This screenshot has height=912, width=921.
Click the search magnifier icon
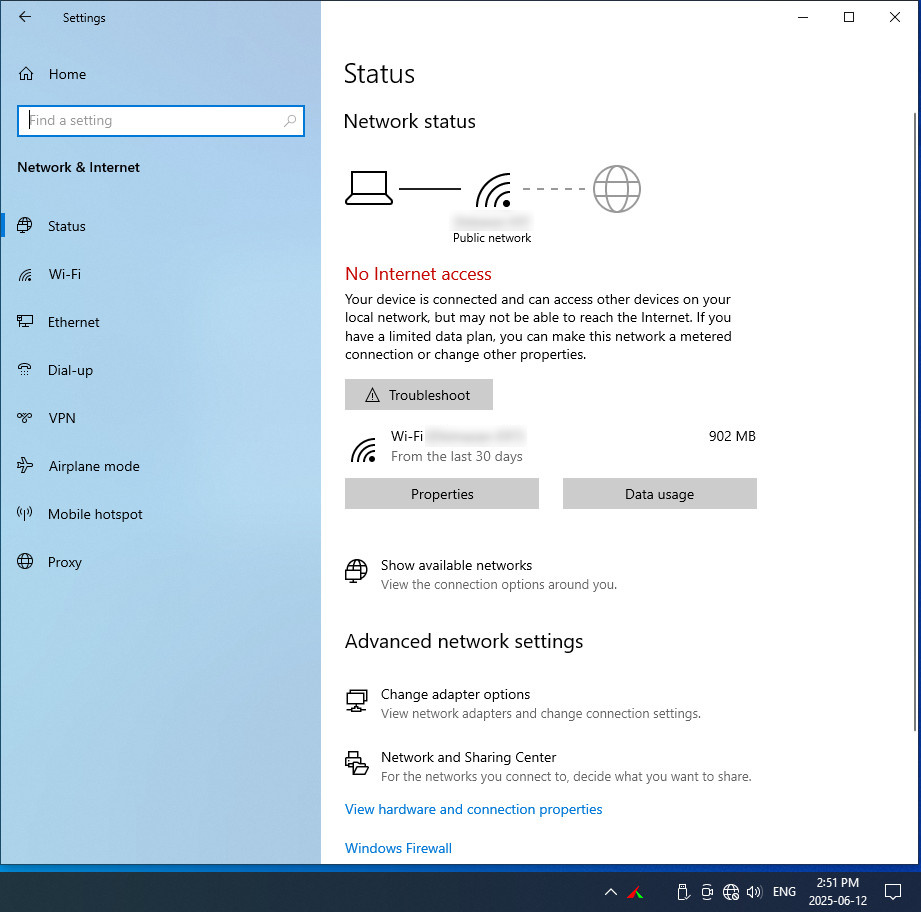click(290, 121)
